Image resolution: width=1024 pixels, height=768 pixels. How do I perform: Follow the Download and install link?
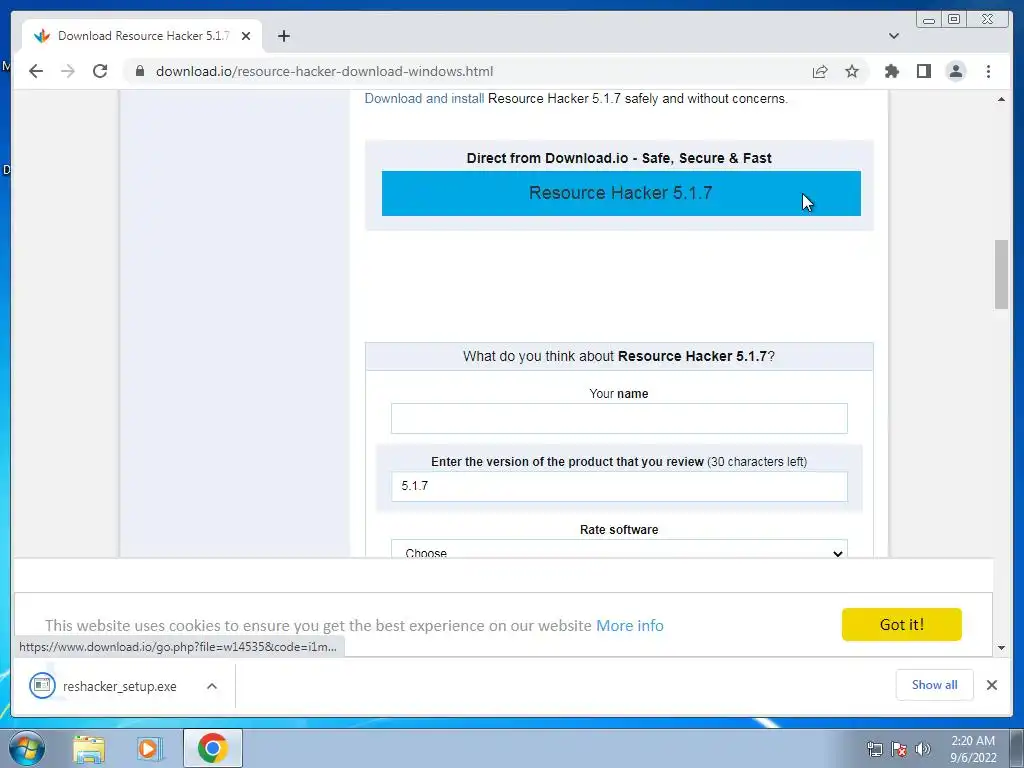pyautogui.click(x=424, y=99)
